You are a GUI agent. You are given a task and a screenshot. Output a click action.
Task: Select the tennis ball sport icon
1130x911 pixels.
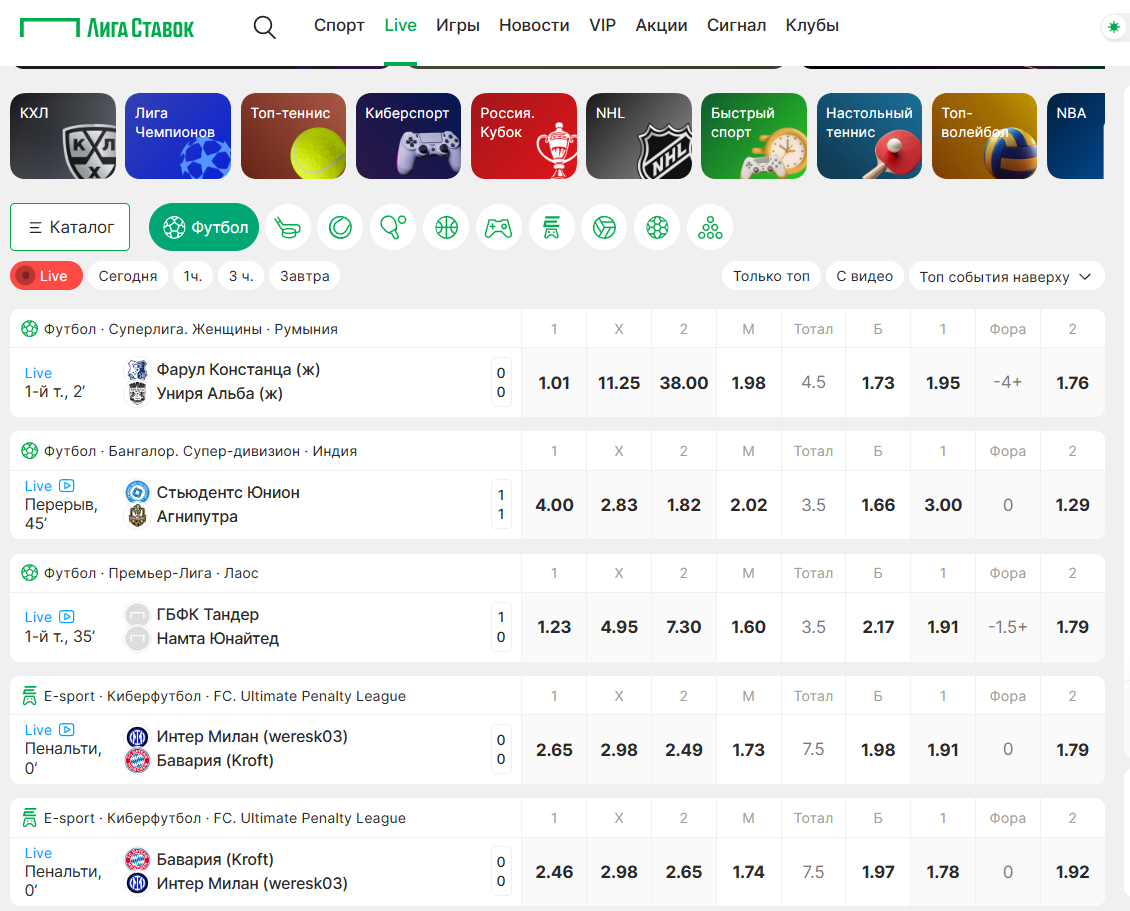click(340, 228)
